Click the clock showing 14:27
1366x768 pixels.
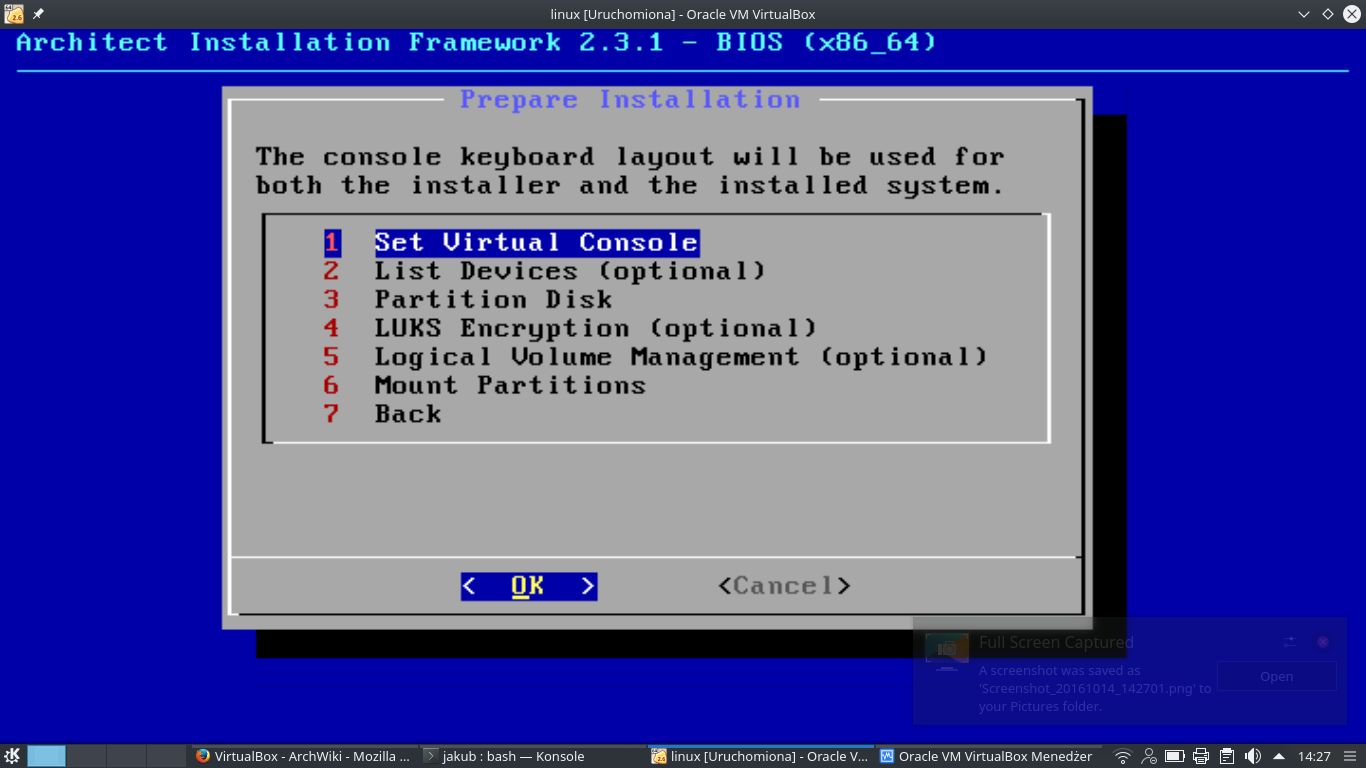tap(1314, 756)
